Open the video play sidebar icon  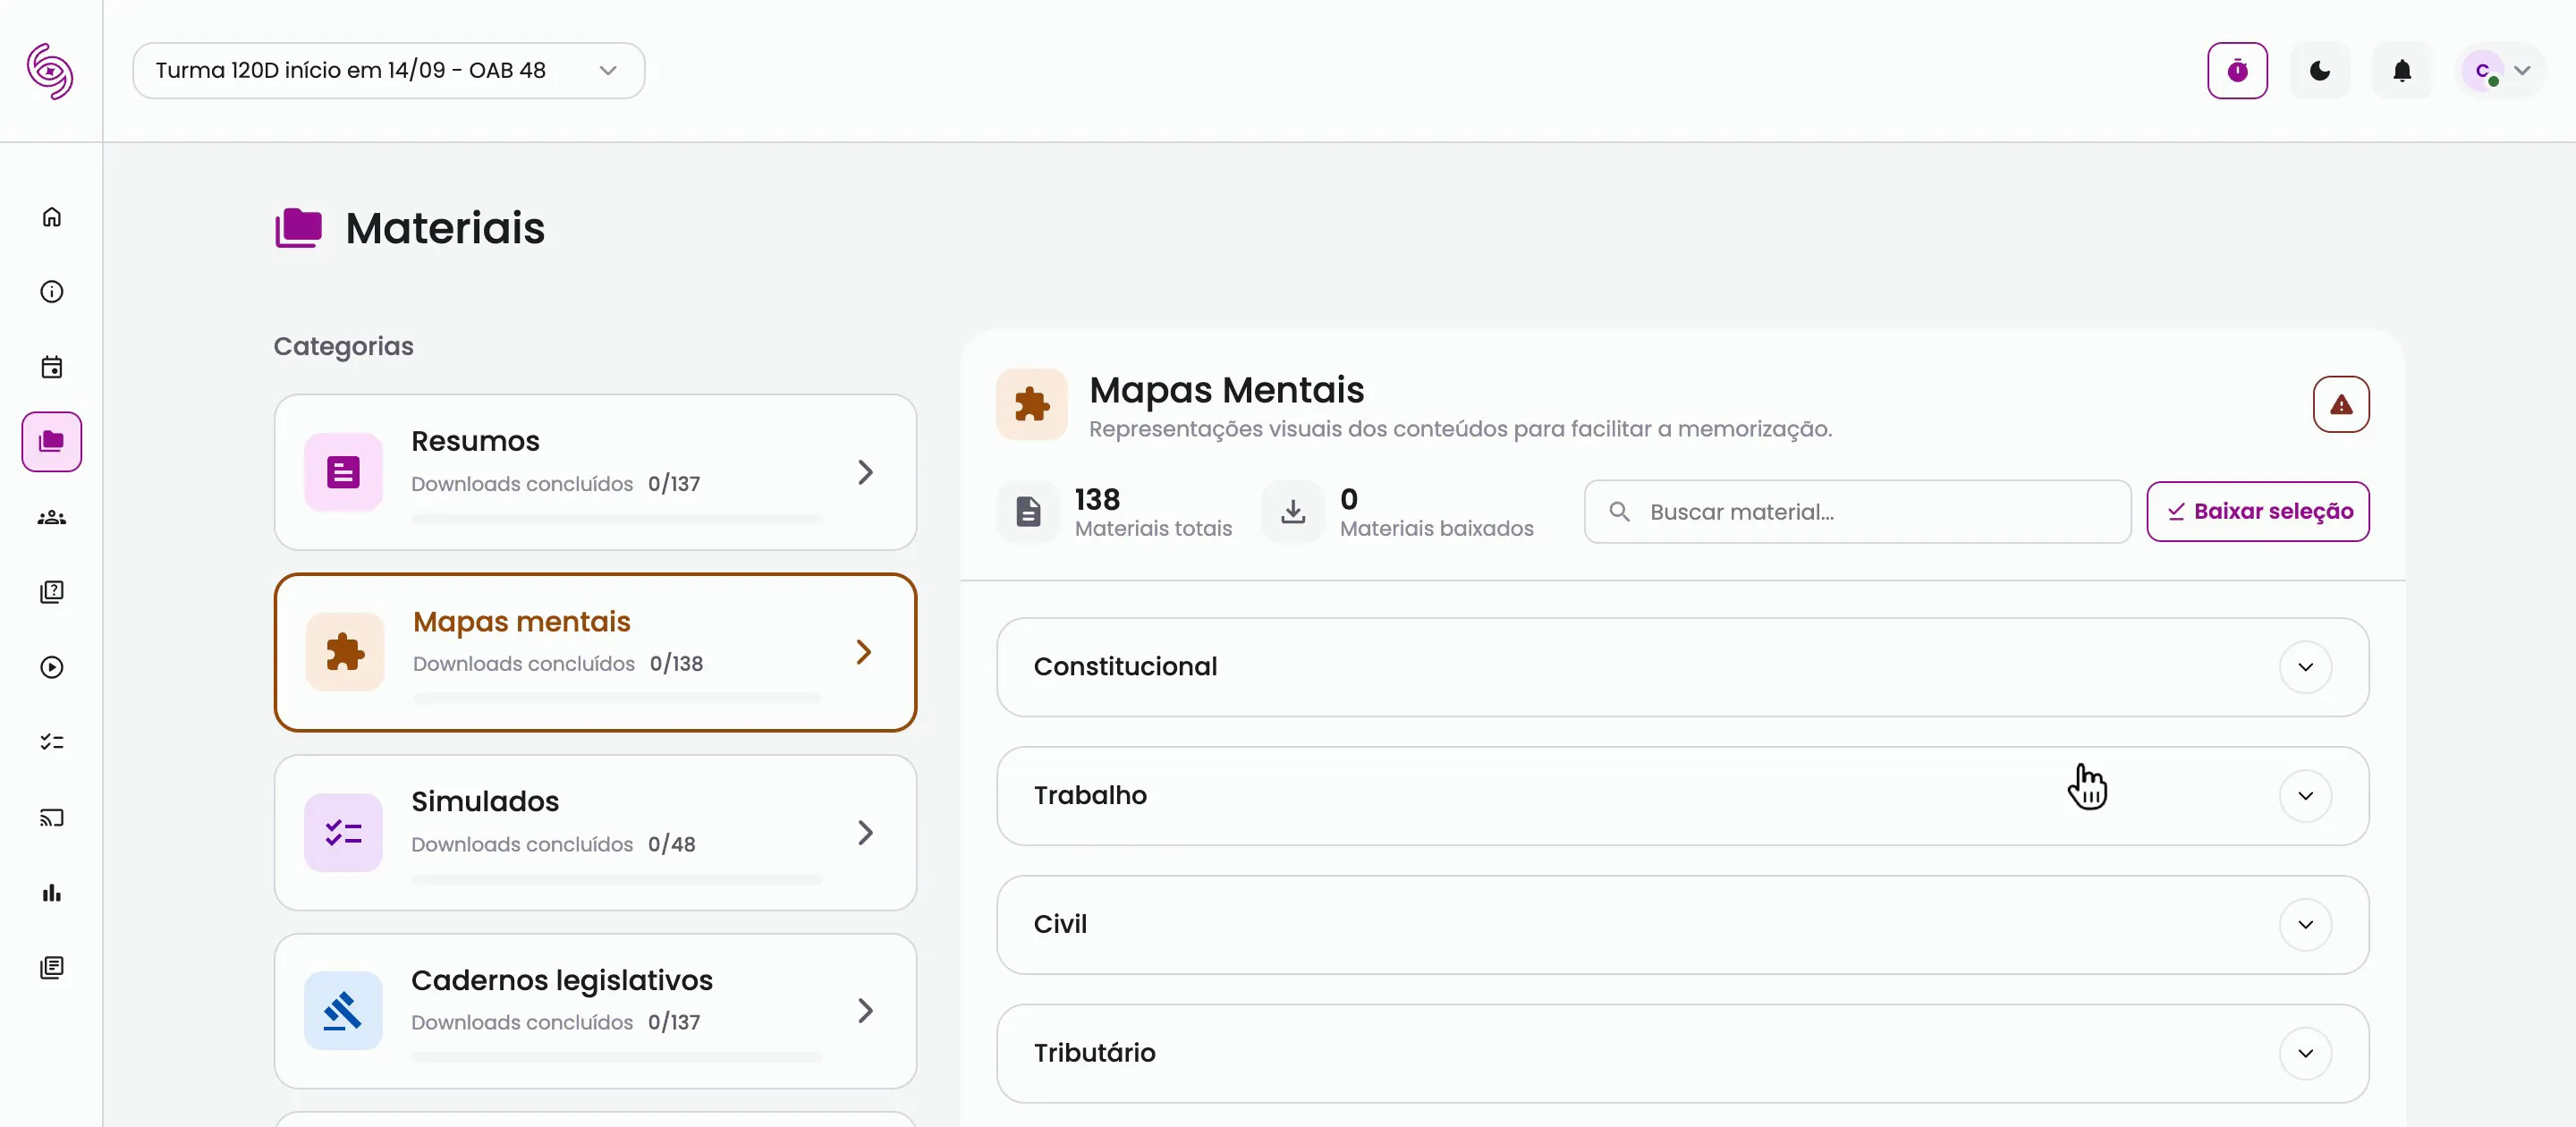(52, 667)
